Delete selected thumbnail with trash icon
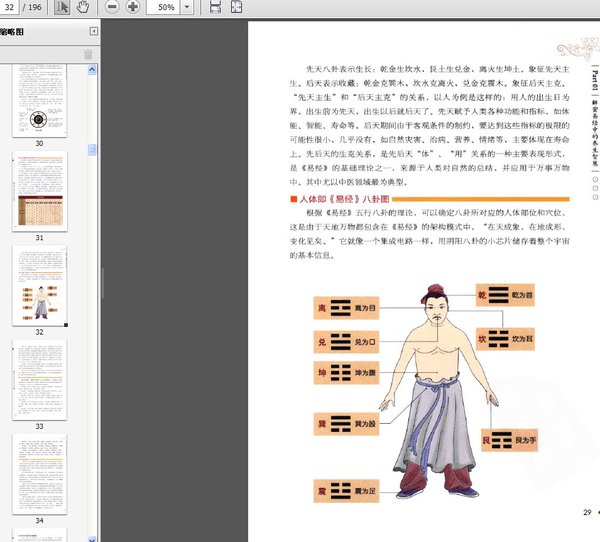The image size is (600, 542). click(88, 54)
